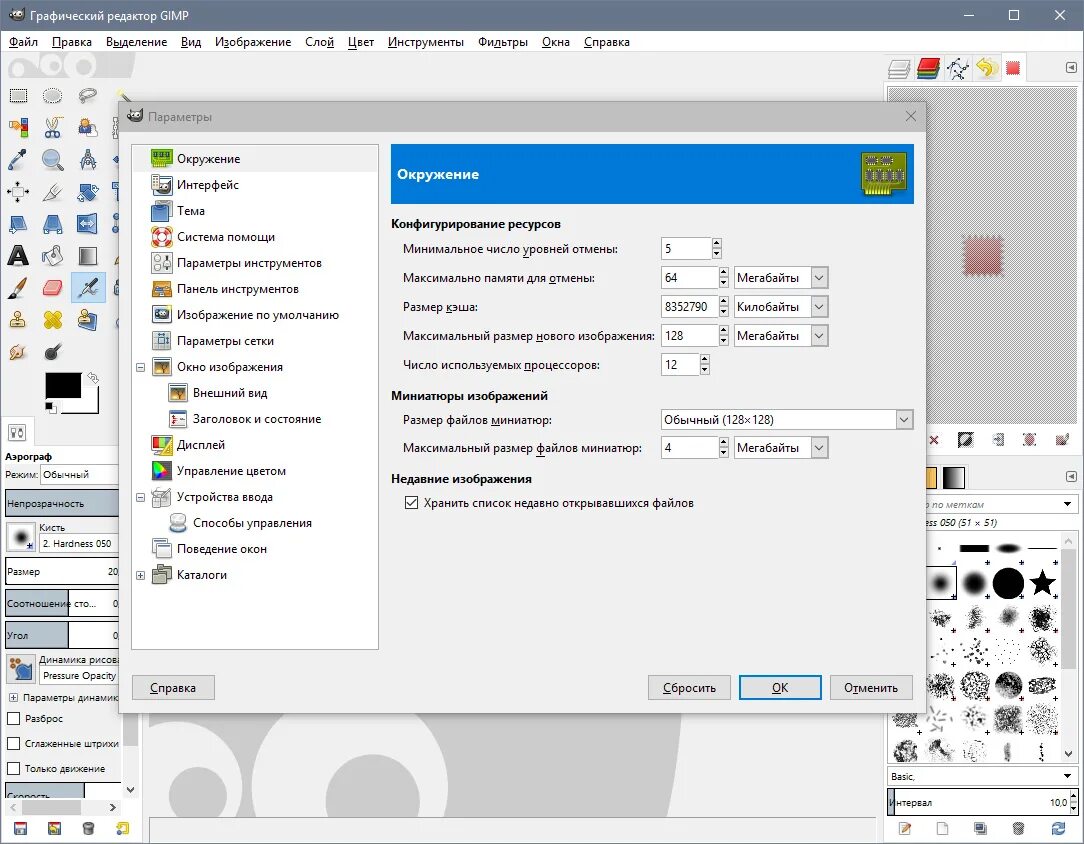
Task: Select the Color Picker eyedropper tool
Action: (x=18, y=160)
